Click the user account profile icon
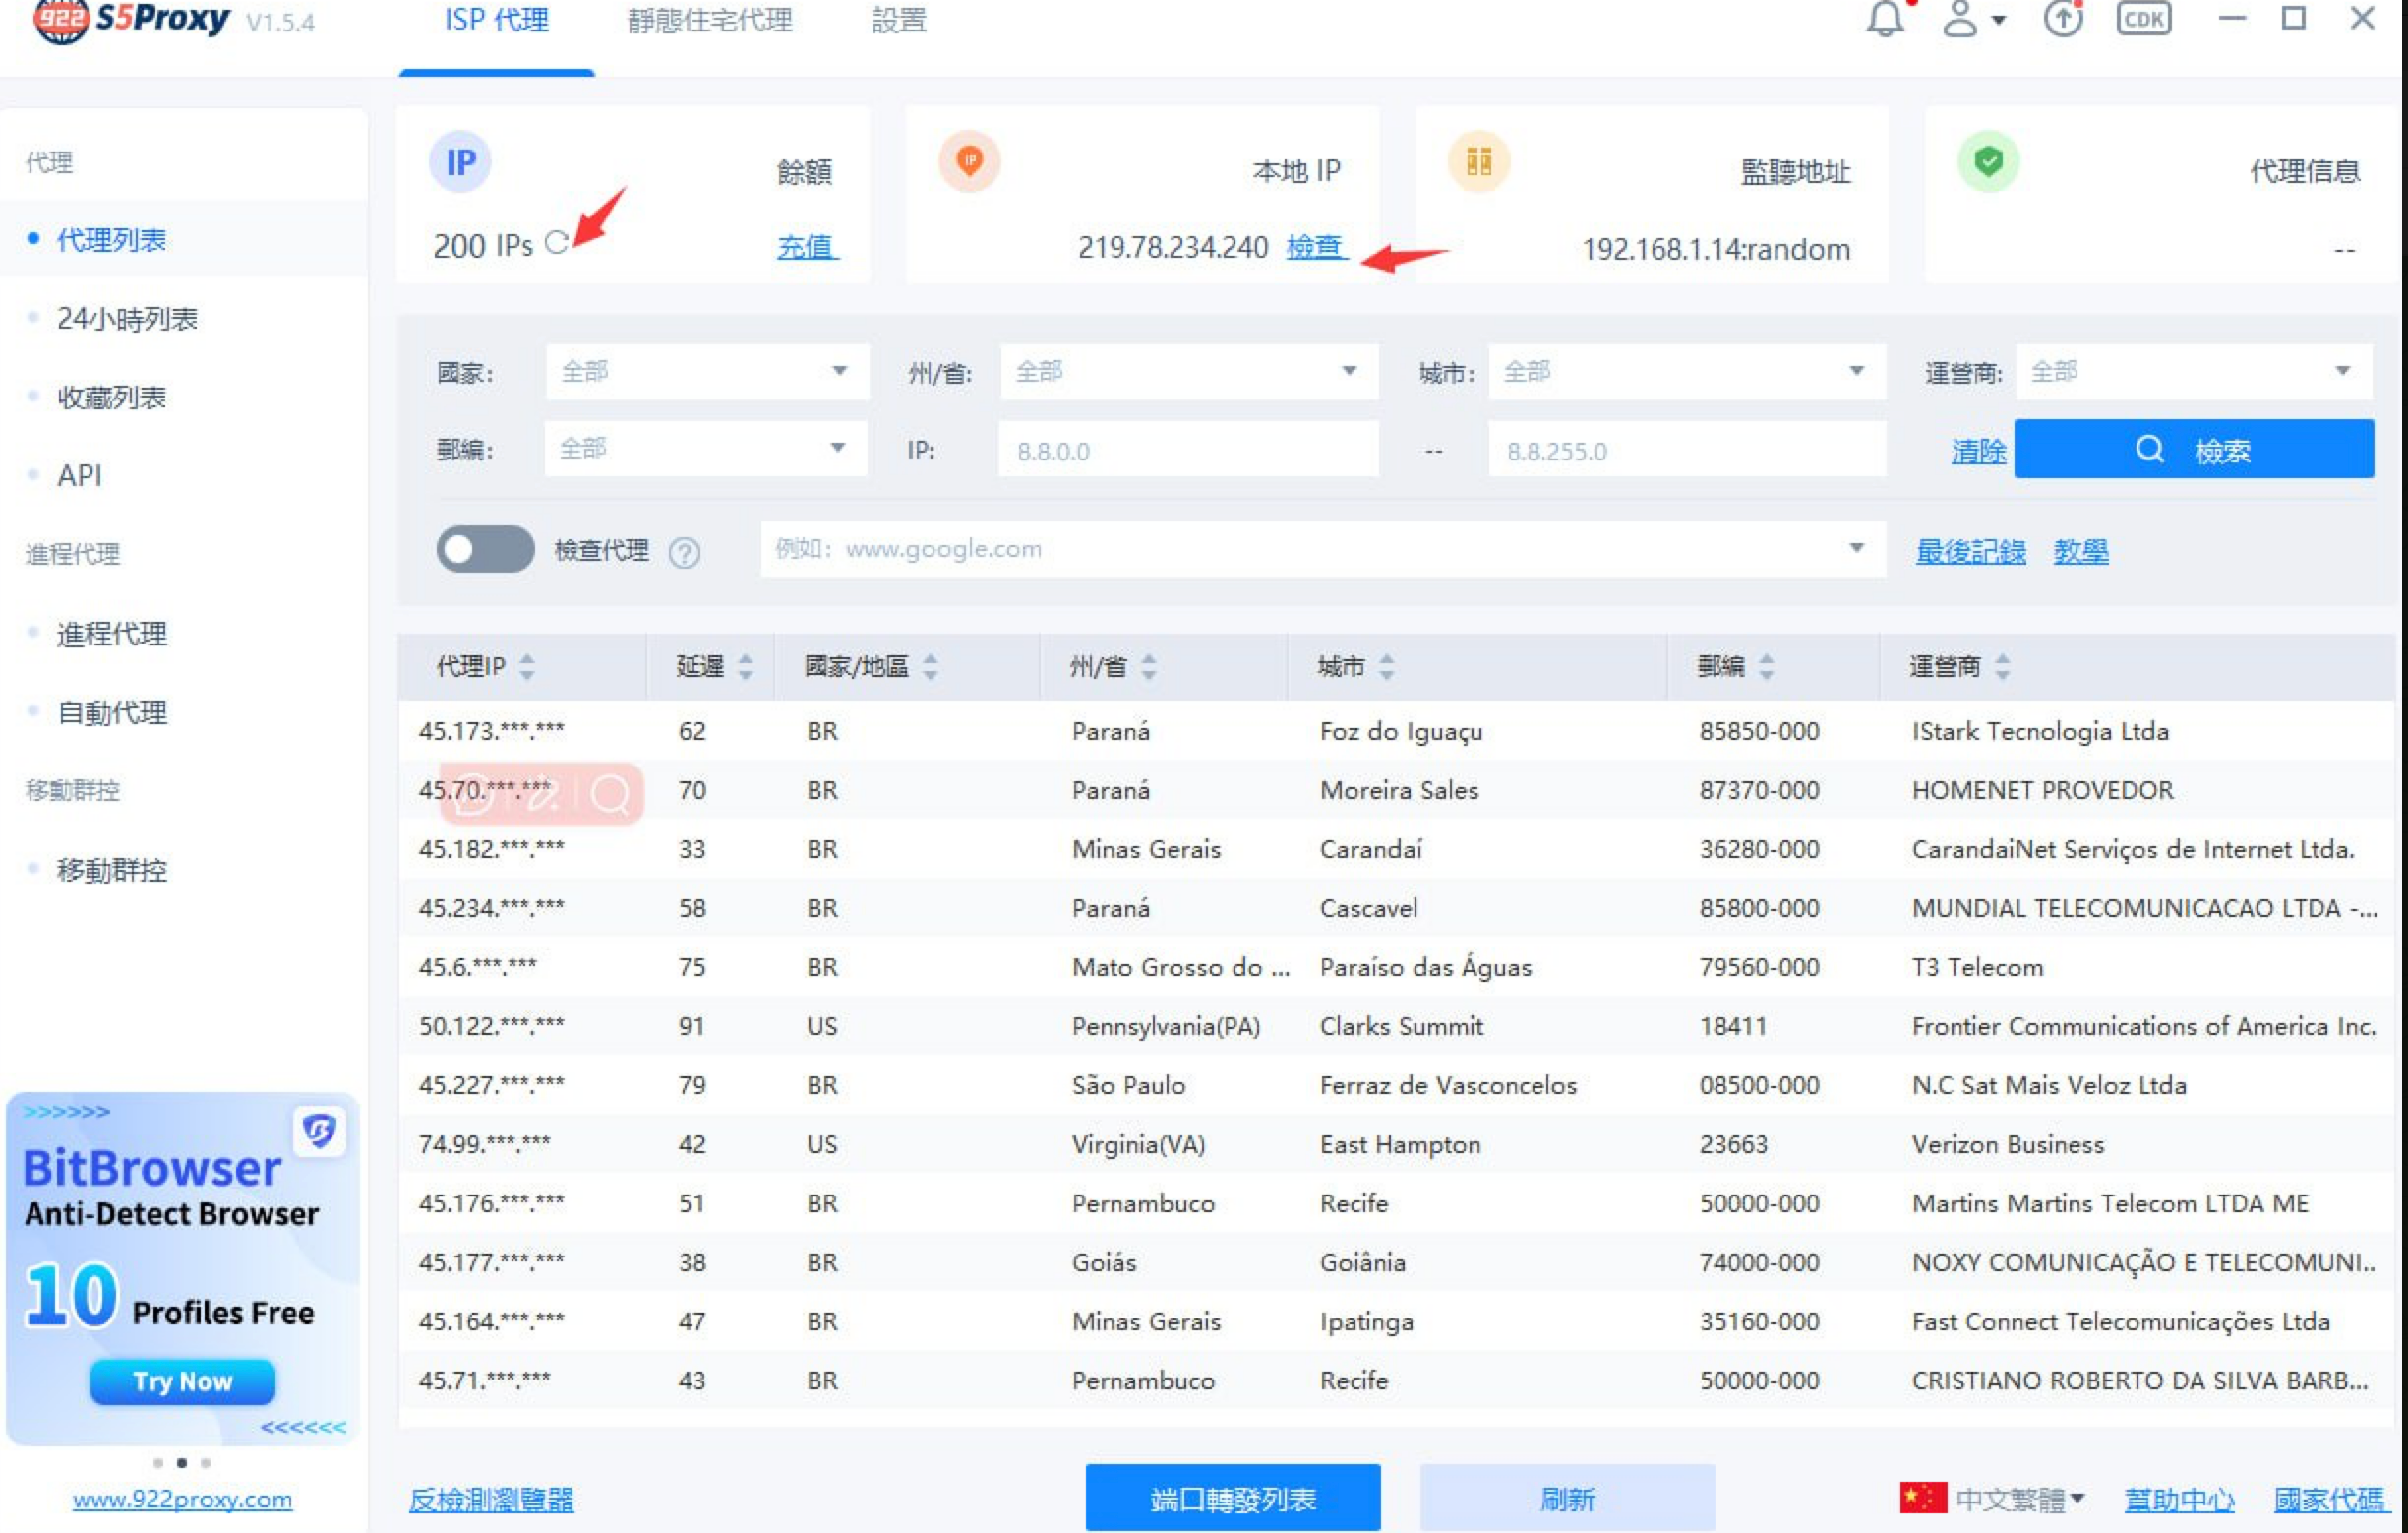 tap(1960, 20)
